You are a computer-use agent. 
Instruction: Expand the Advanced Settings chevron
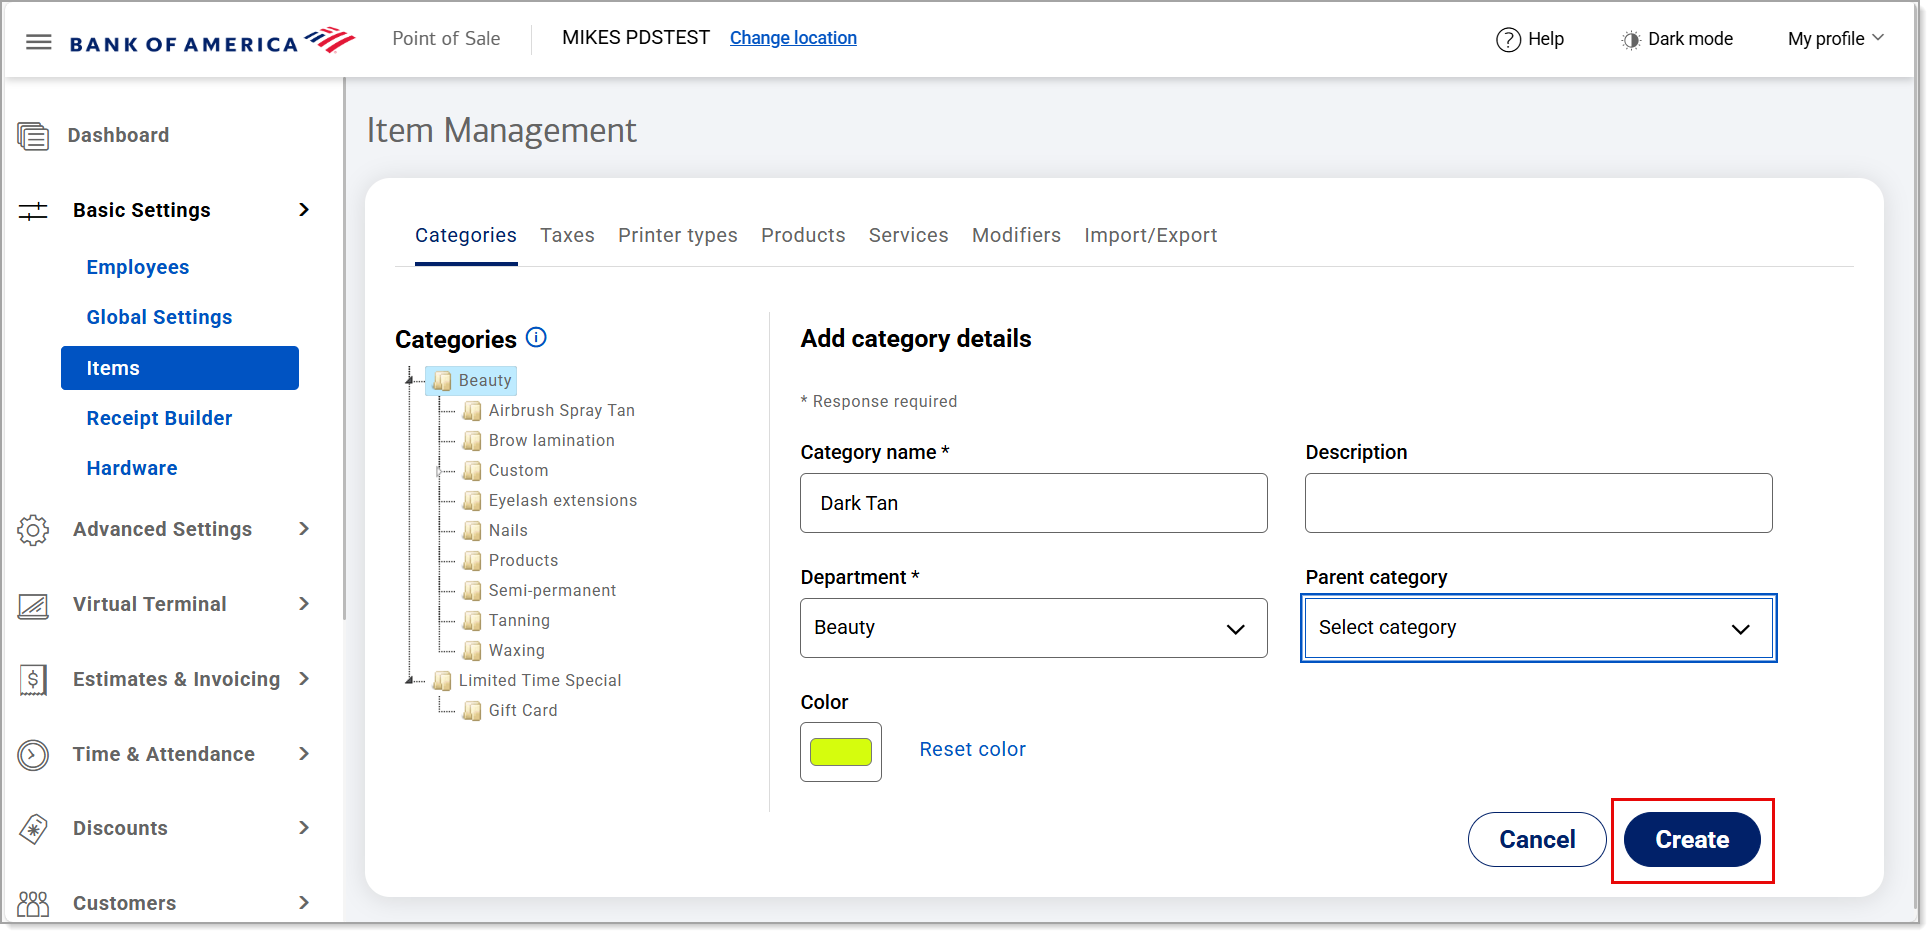click(x=304, y=529)
